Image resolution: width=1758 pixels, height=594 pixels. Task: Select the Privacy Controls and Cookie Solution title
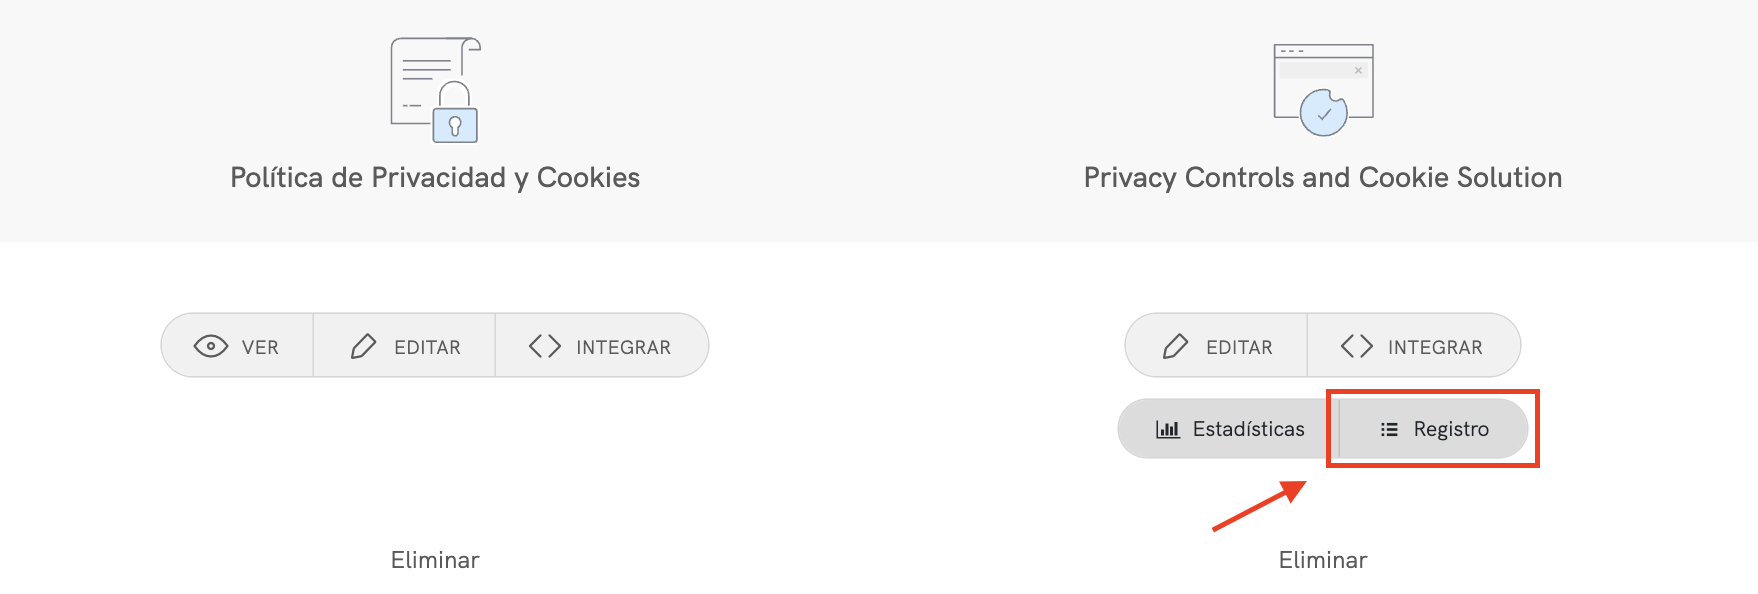[1323, 178]
